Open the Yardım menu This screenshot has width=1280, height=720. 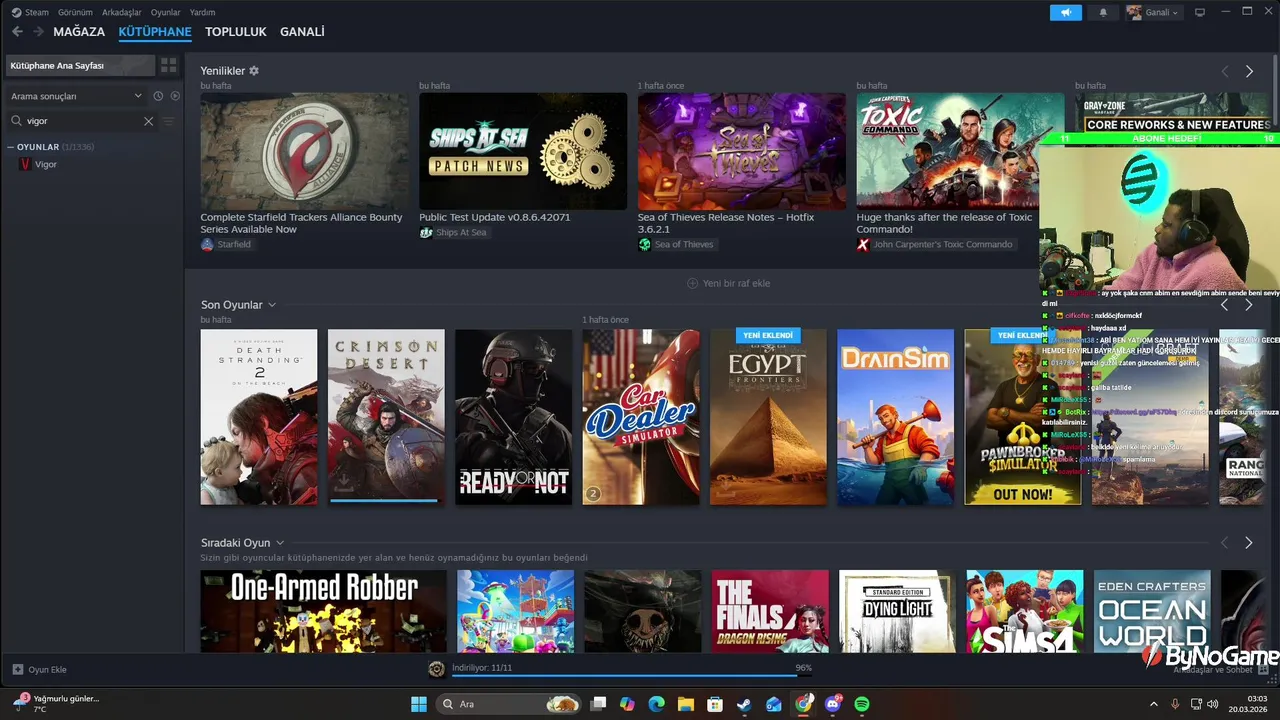coord(203,12)
